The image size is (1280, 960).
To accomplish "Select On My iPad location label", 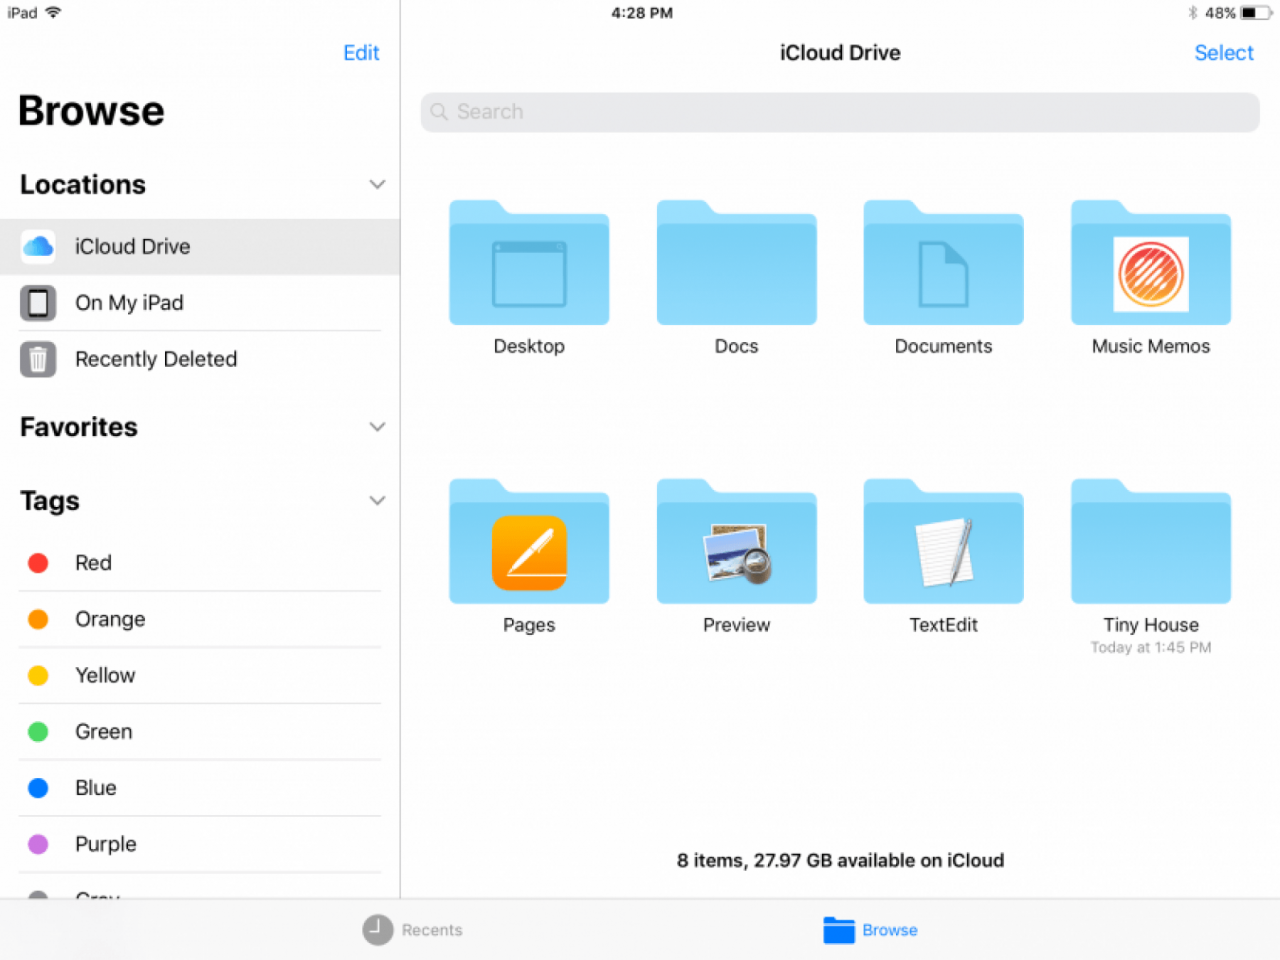I will click(129, 303).
